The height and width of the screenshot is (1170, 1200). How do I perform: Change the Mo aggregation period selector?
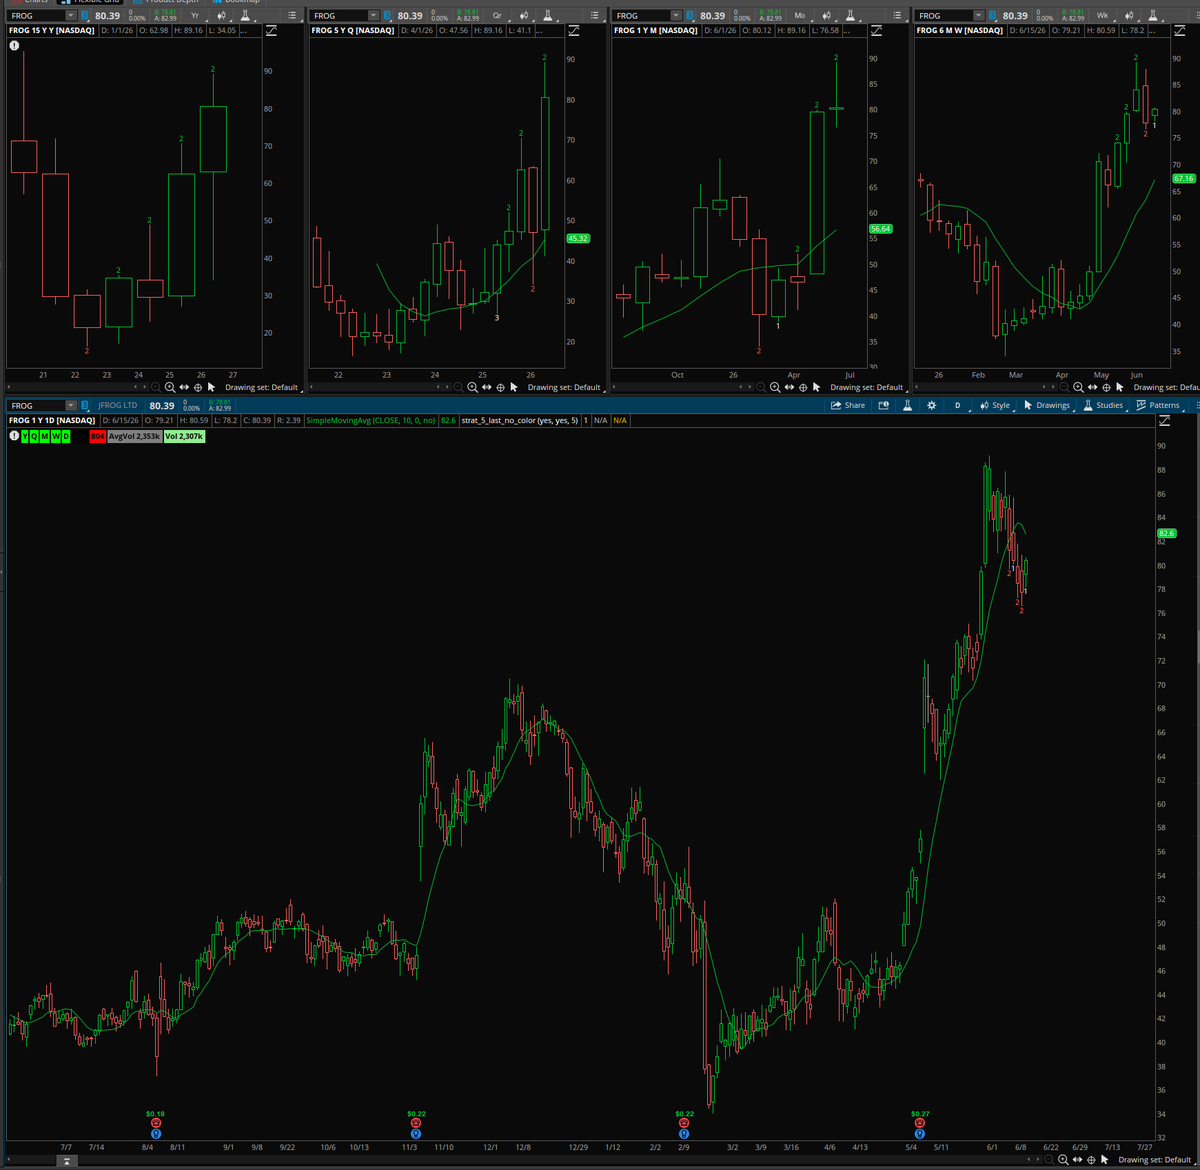tap(800, 16)
